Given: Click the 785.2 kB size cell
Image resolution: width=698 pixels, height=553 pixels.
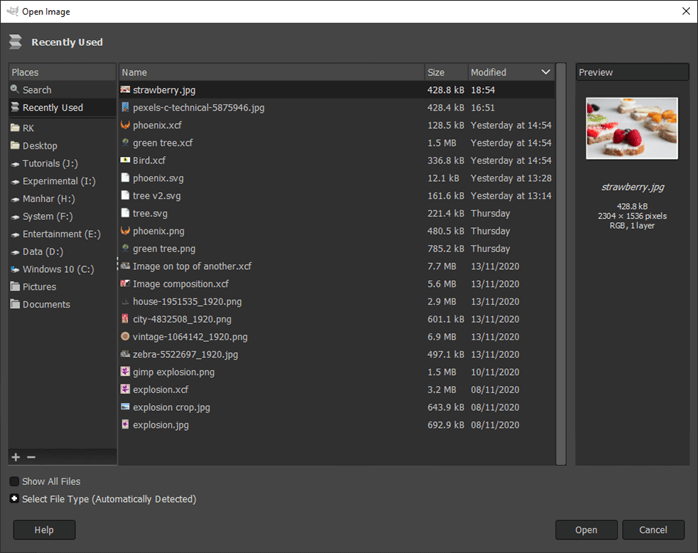Looking at the screenshot, I should tap(446, 248).
